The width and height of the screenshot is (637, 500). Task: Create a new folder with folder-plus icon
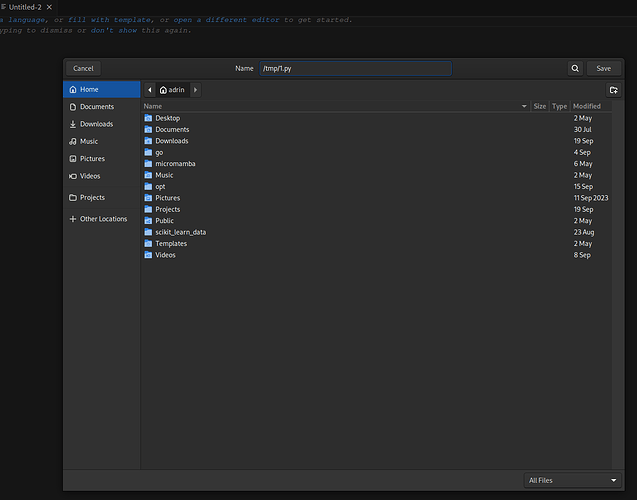coord(613,90)
